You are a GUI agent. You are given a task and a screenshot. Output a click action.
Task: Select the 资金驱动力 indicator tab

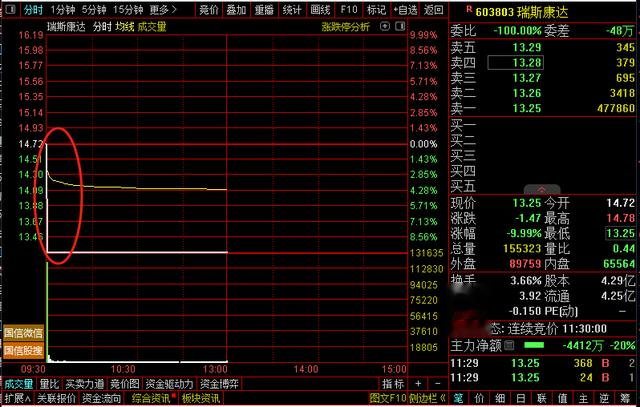(x=169, y=384)
